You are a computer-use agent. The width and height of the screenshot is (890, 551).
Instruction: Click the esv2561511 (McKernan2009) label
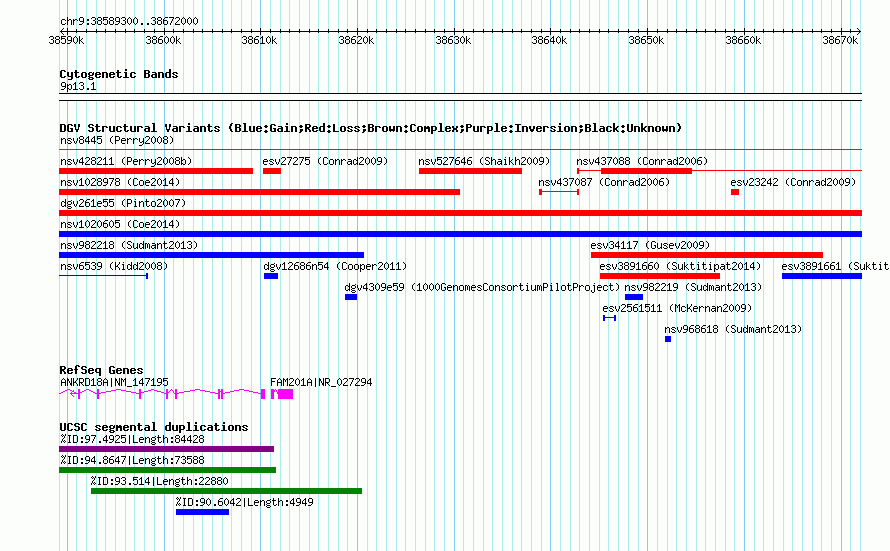point(677,308)
